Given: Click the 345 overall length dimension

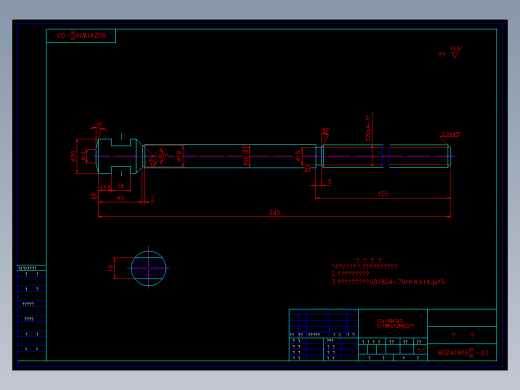Looking at the screenshot, I should (275, 212).
